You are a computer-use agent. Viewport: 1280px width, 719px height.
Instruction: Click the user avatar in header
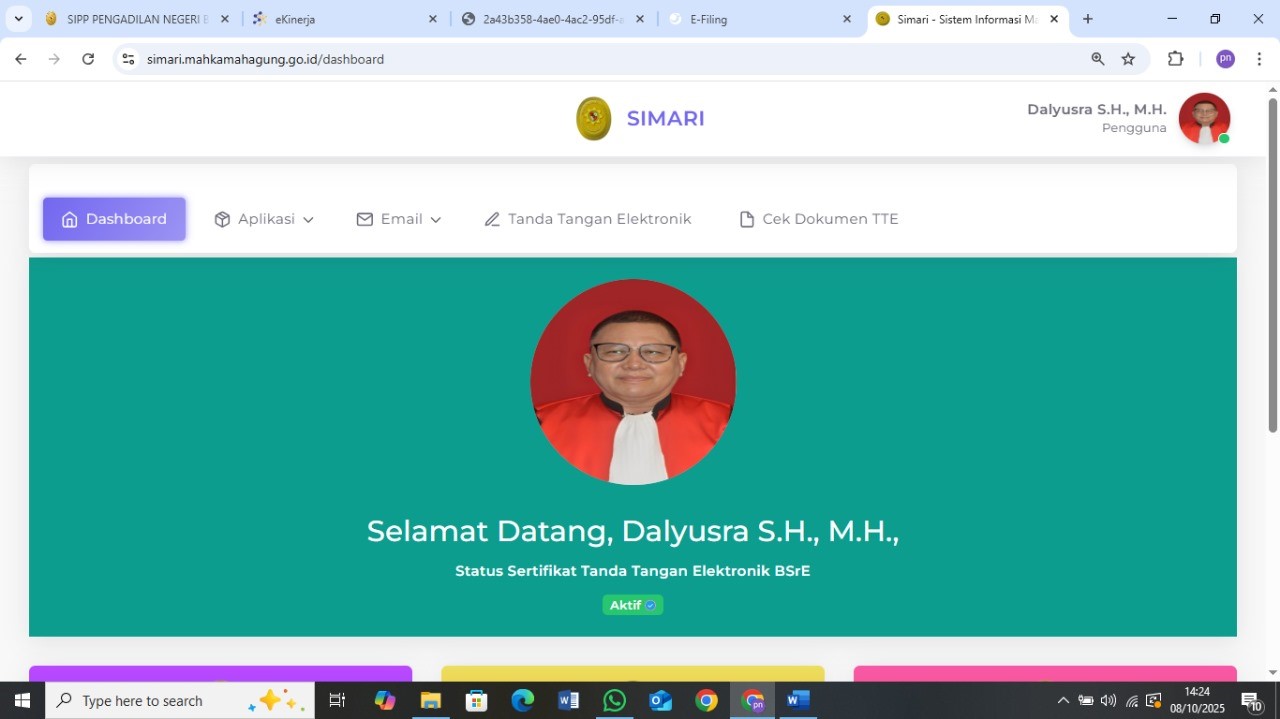pyautogui.click(x=1204, y=119)
